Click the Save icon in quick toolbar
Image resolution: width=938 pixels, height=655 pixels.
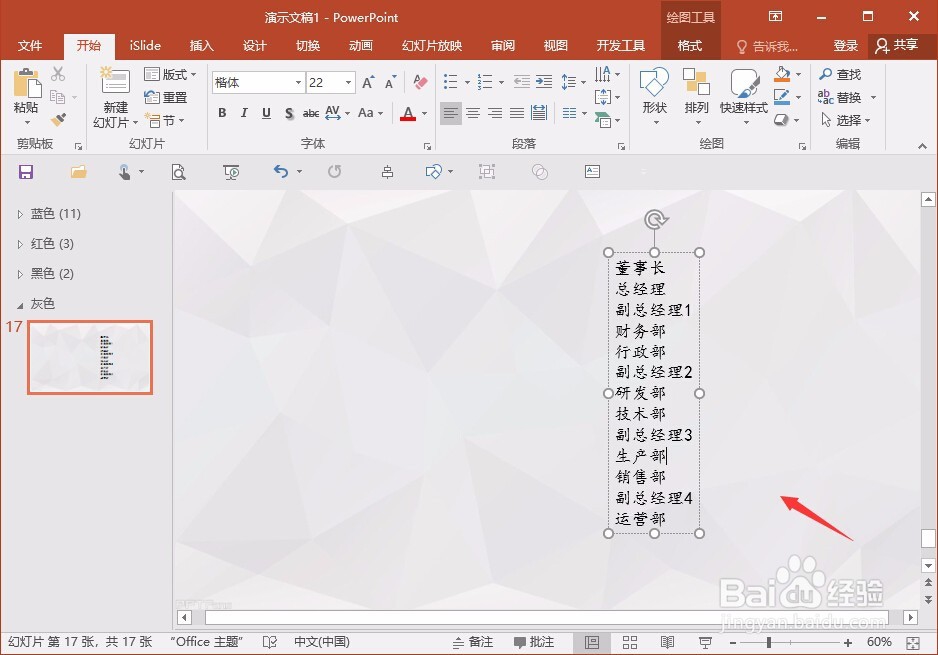coord(26,172)
